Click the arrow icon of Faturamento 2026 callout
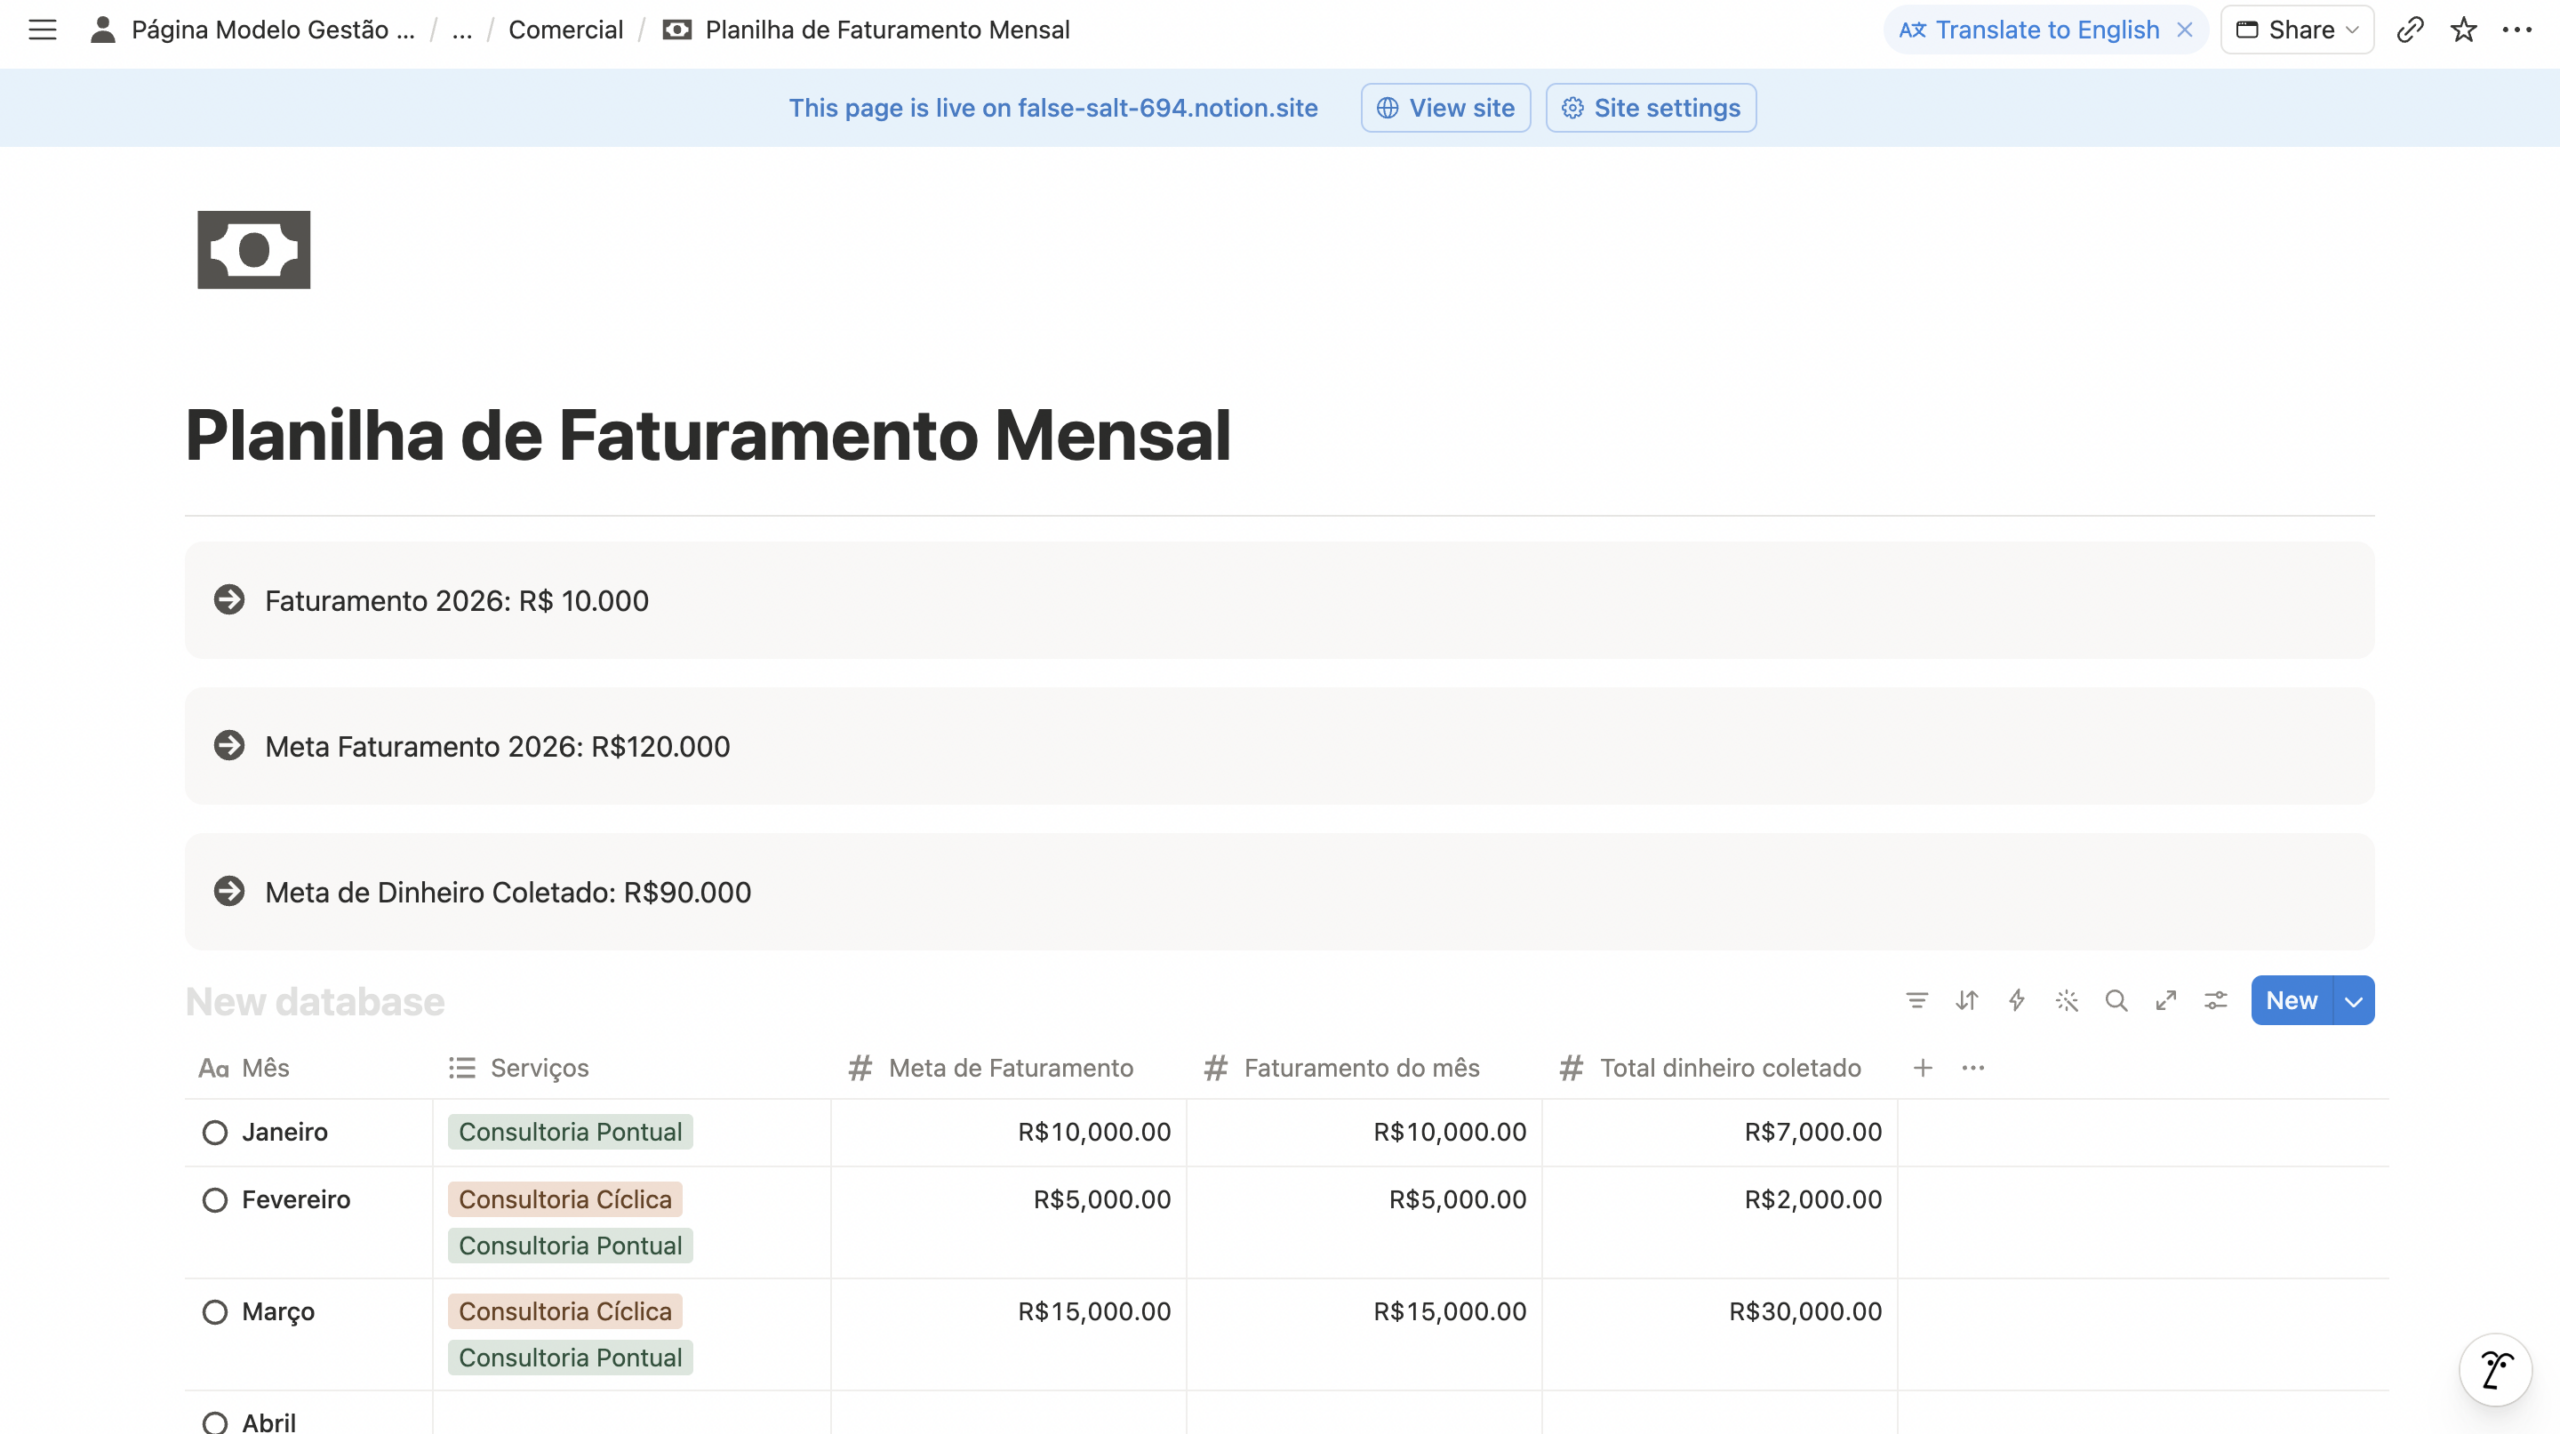Viewport: 2560px width, 1434px height. (x=229, y=600)
